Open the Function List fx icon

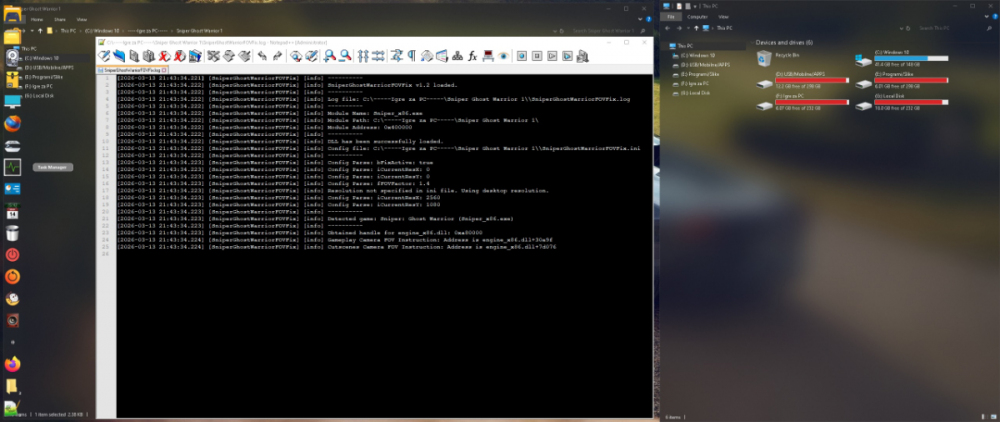click(x=471, y=56)
